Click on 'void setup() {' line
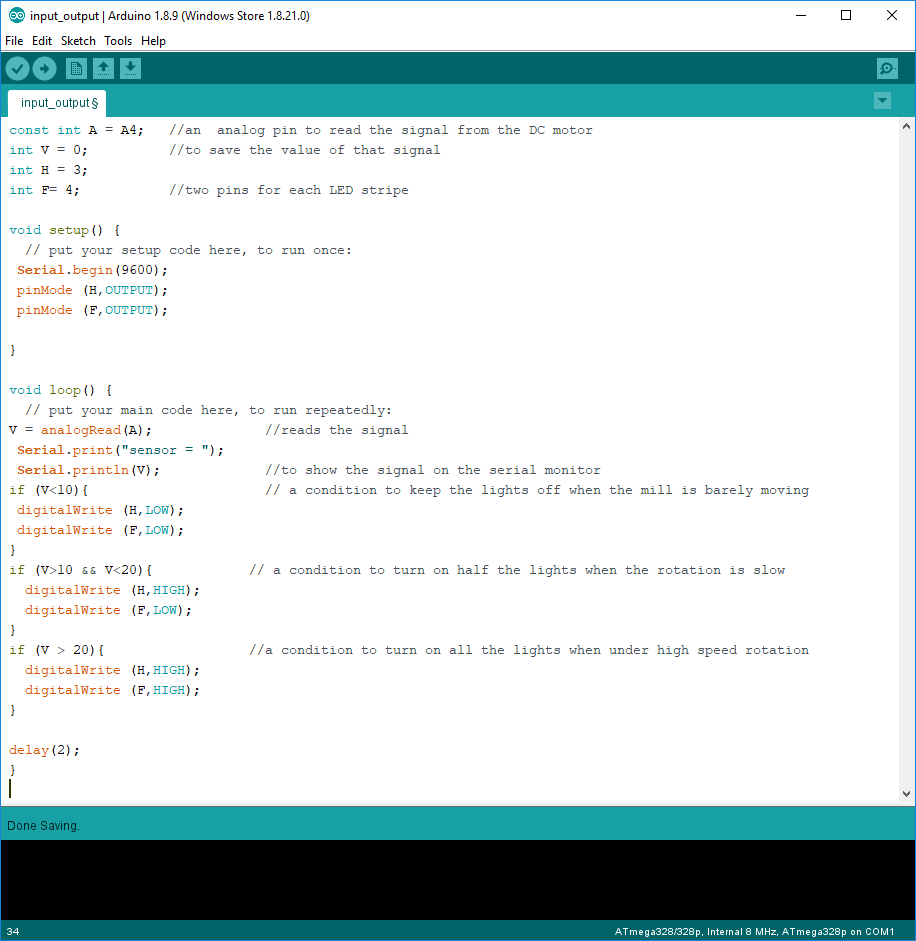Viewport: 916px width, 941px height. click(65, 230)
